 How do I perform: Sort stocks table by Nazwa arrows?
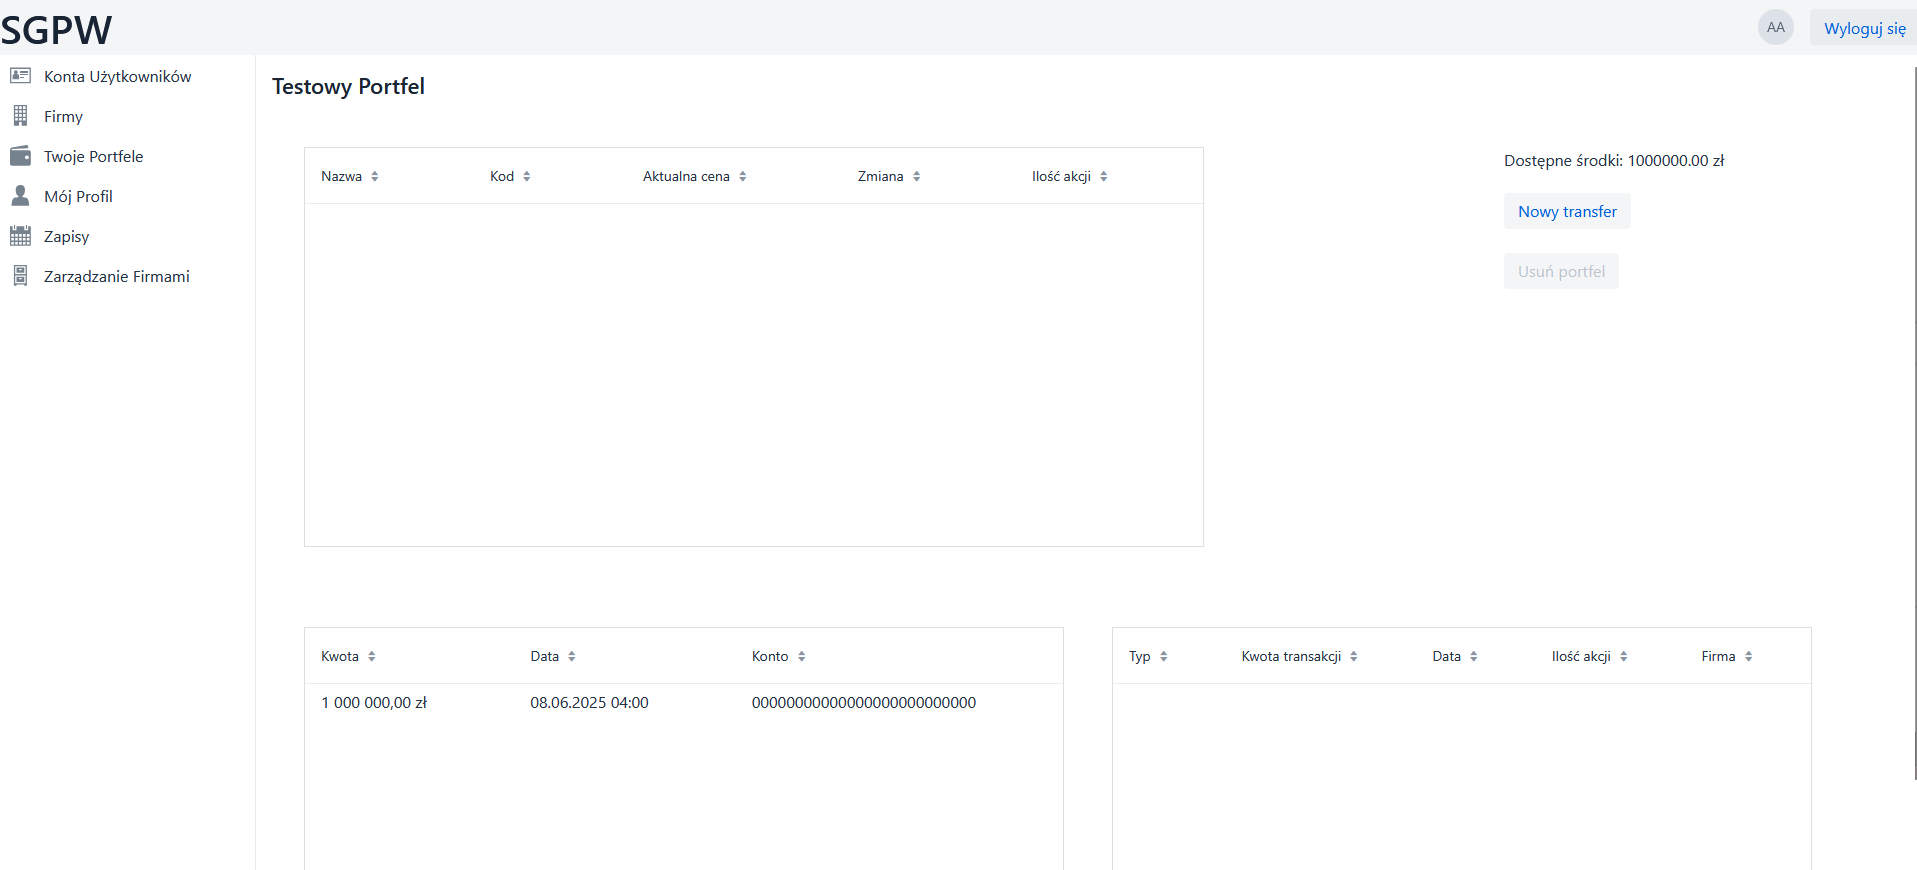click(375, 176)
